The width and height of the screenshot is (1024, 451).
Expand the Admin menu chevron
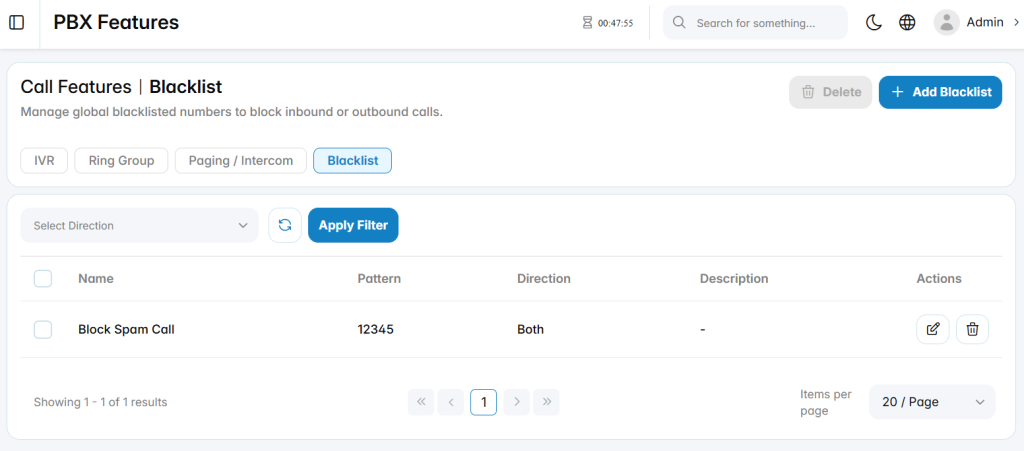click(1016, 22)
